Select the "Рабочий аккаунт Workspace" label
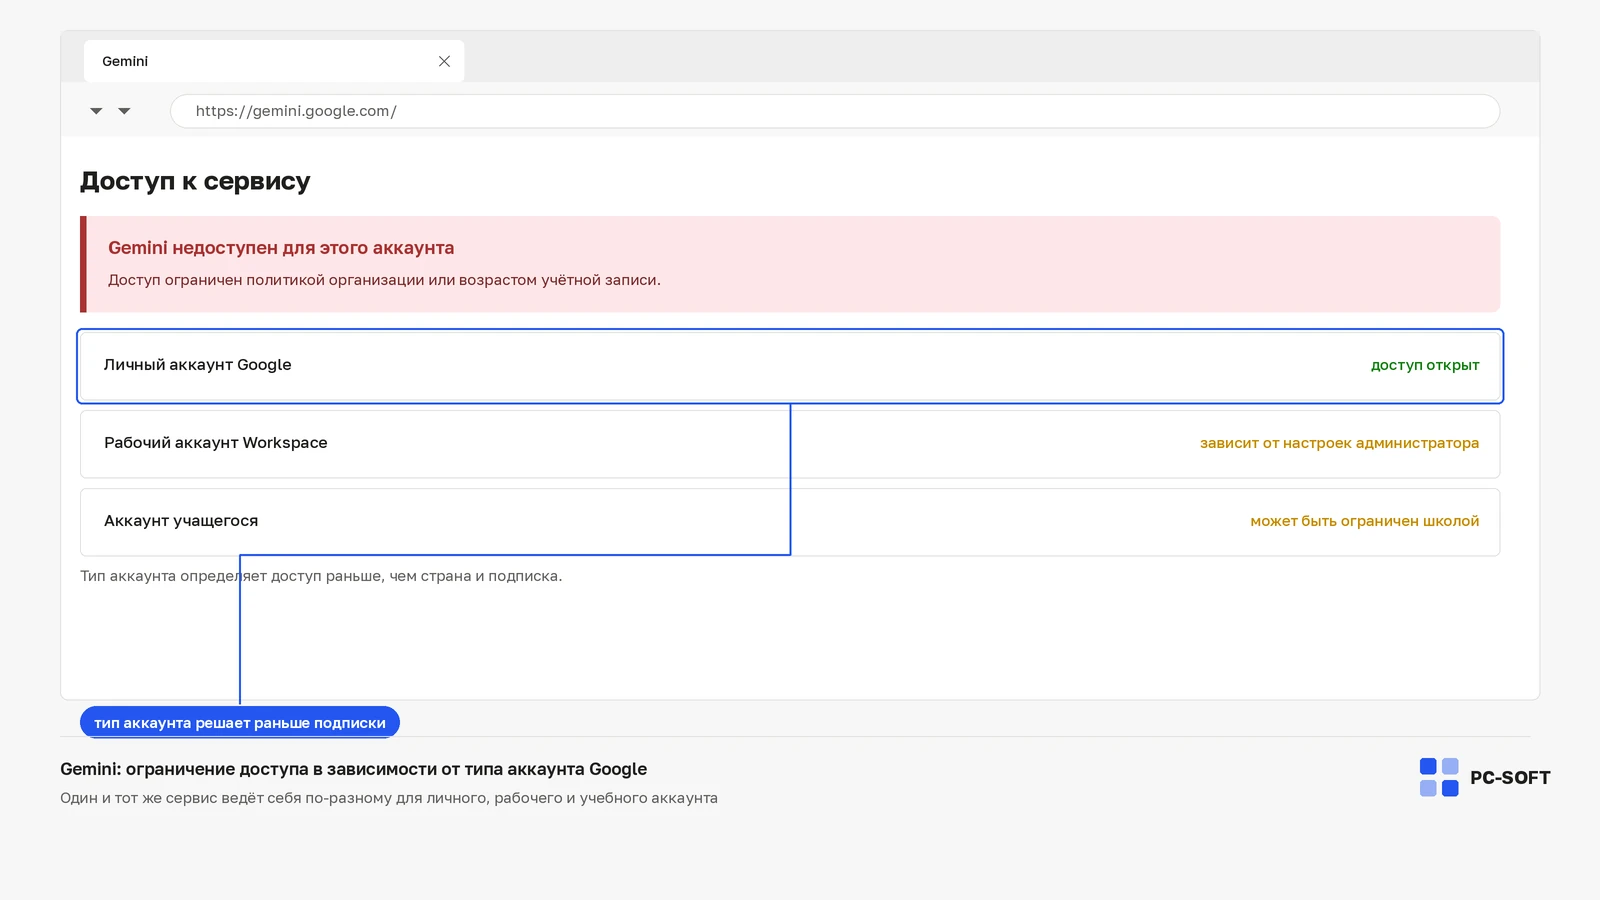 [x=216, y=443]
